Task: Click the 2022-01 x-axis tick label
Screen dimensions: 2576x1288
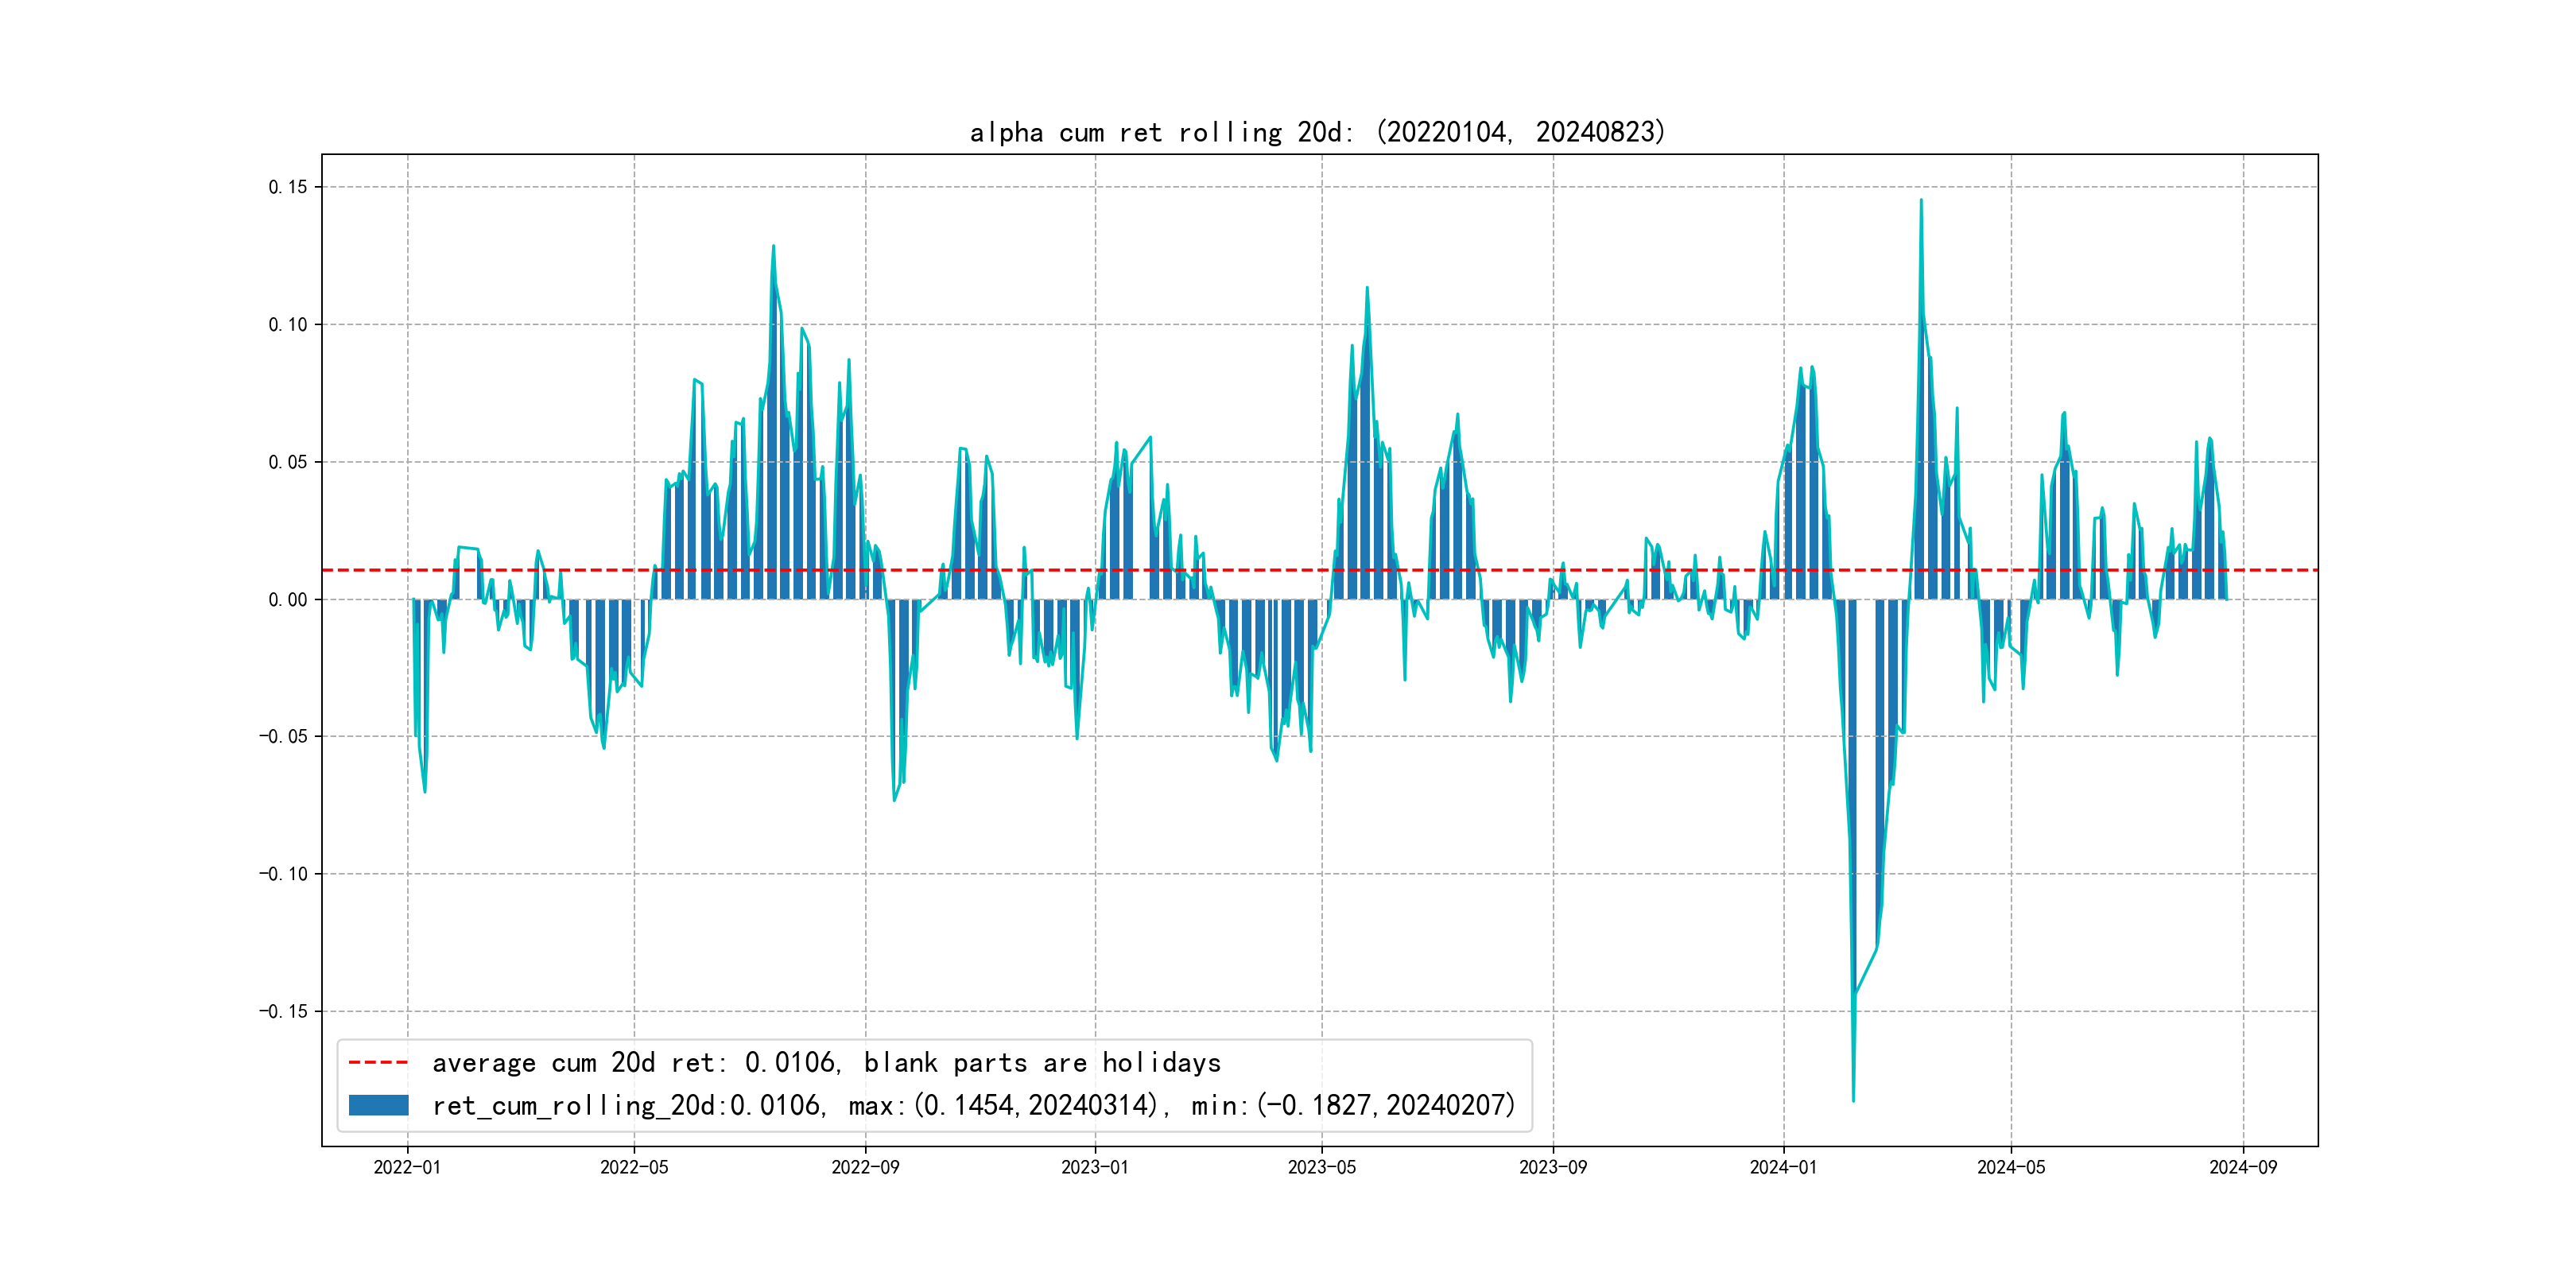Action: point(407,1167)
